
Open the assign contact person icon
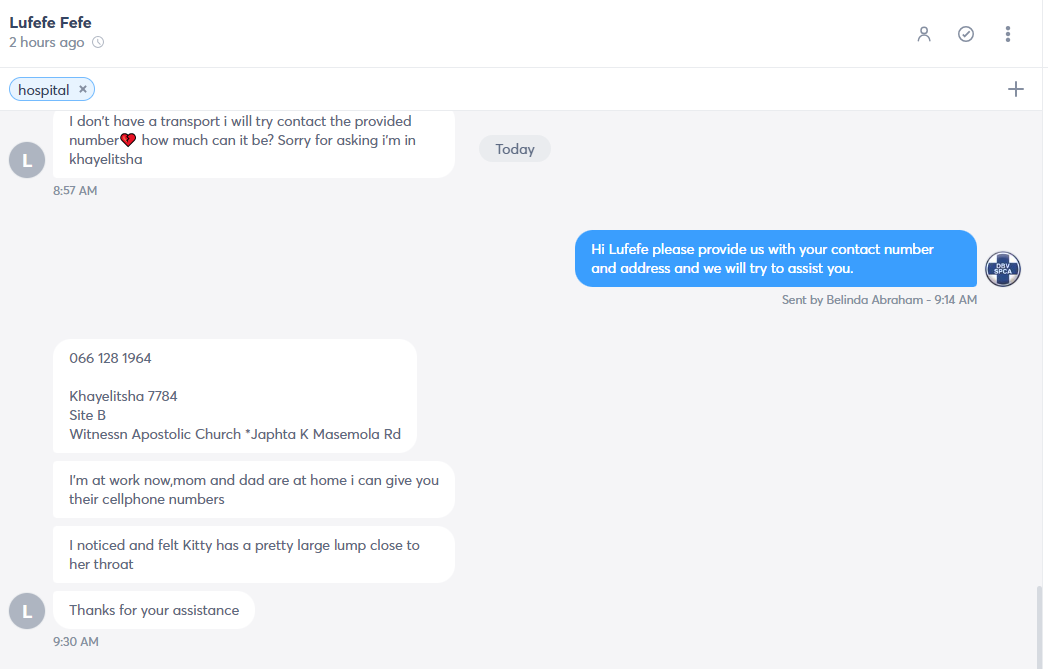pos(924,34)
